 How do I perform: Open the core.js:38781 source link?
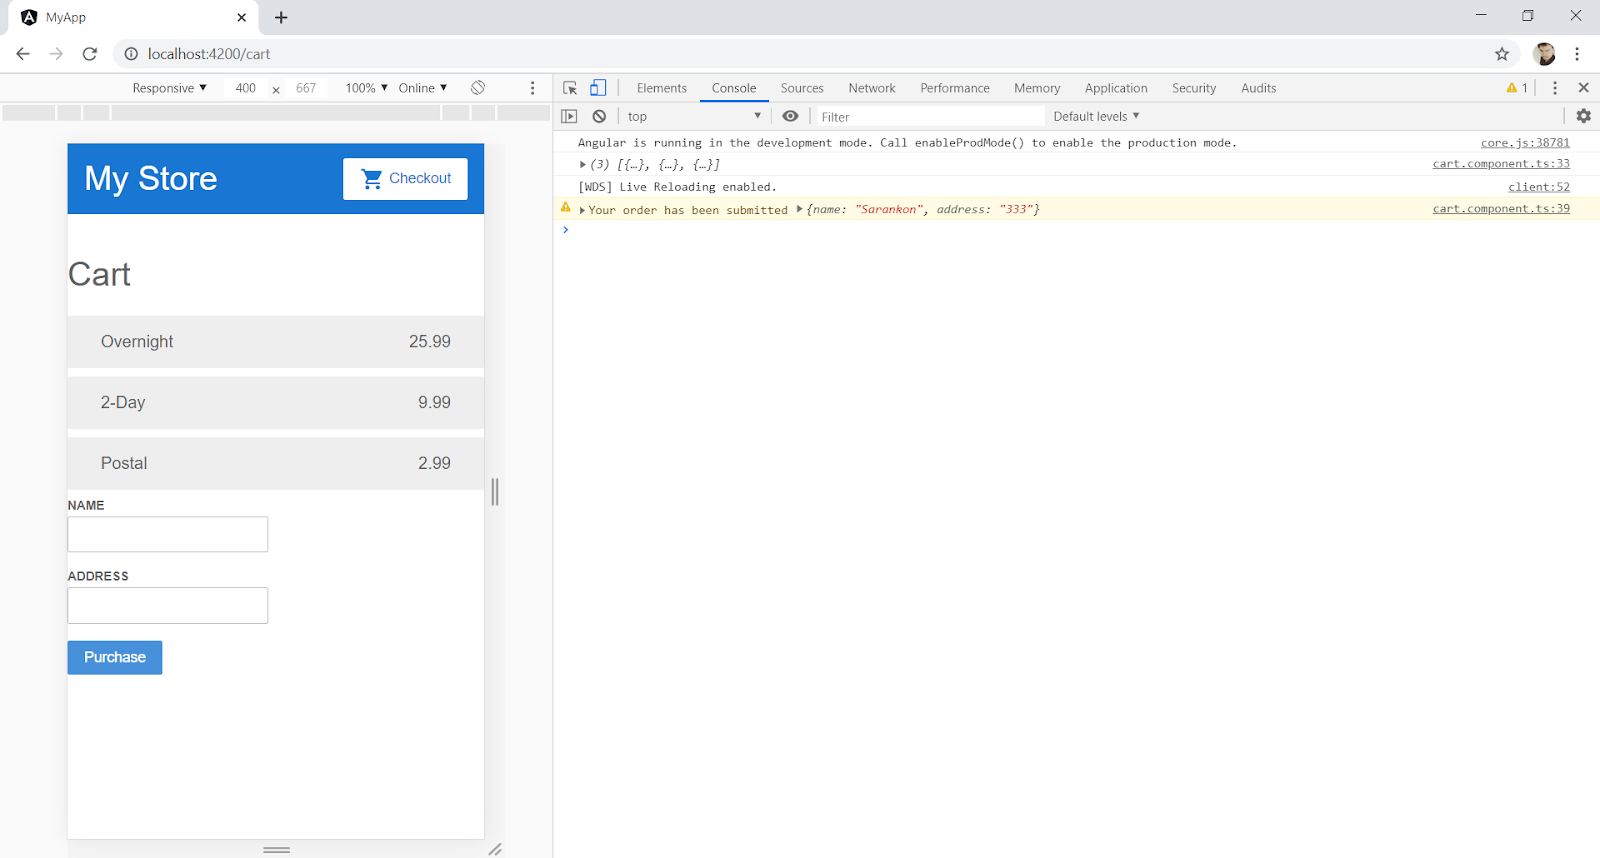tap(1525, 143)
